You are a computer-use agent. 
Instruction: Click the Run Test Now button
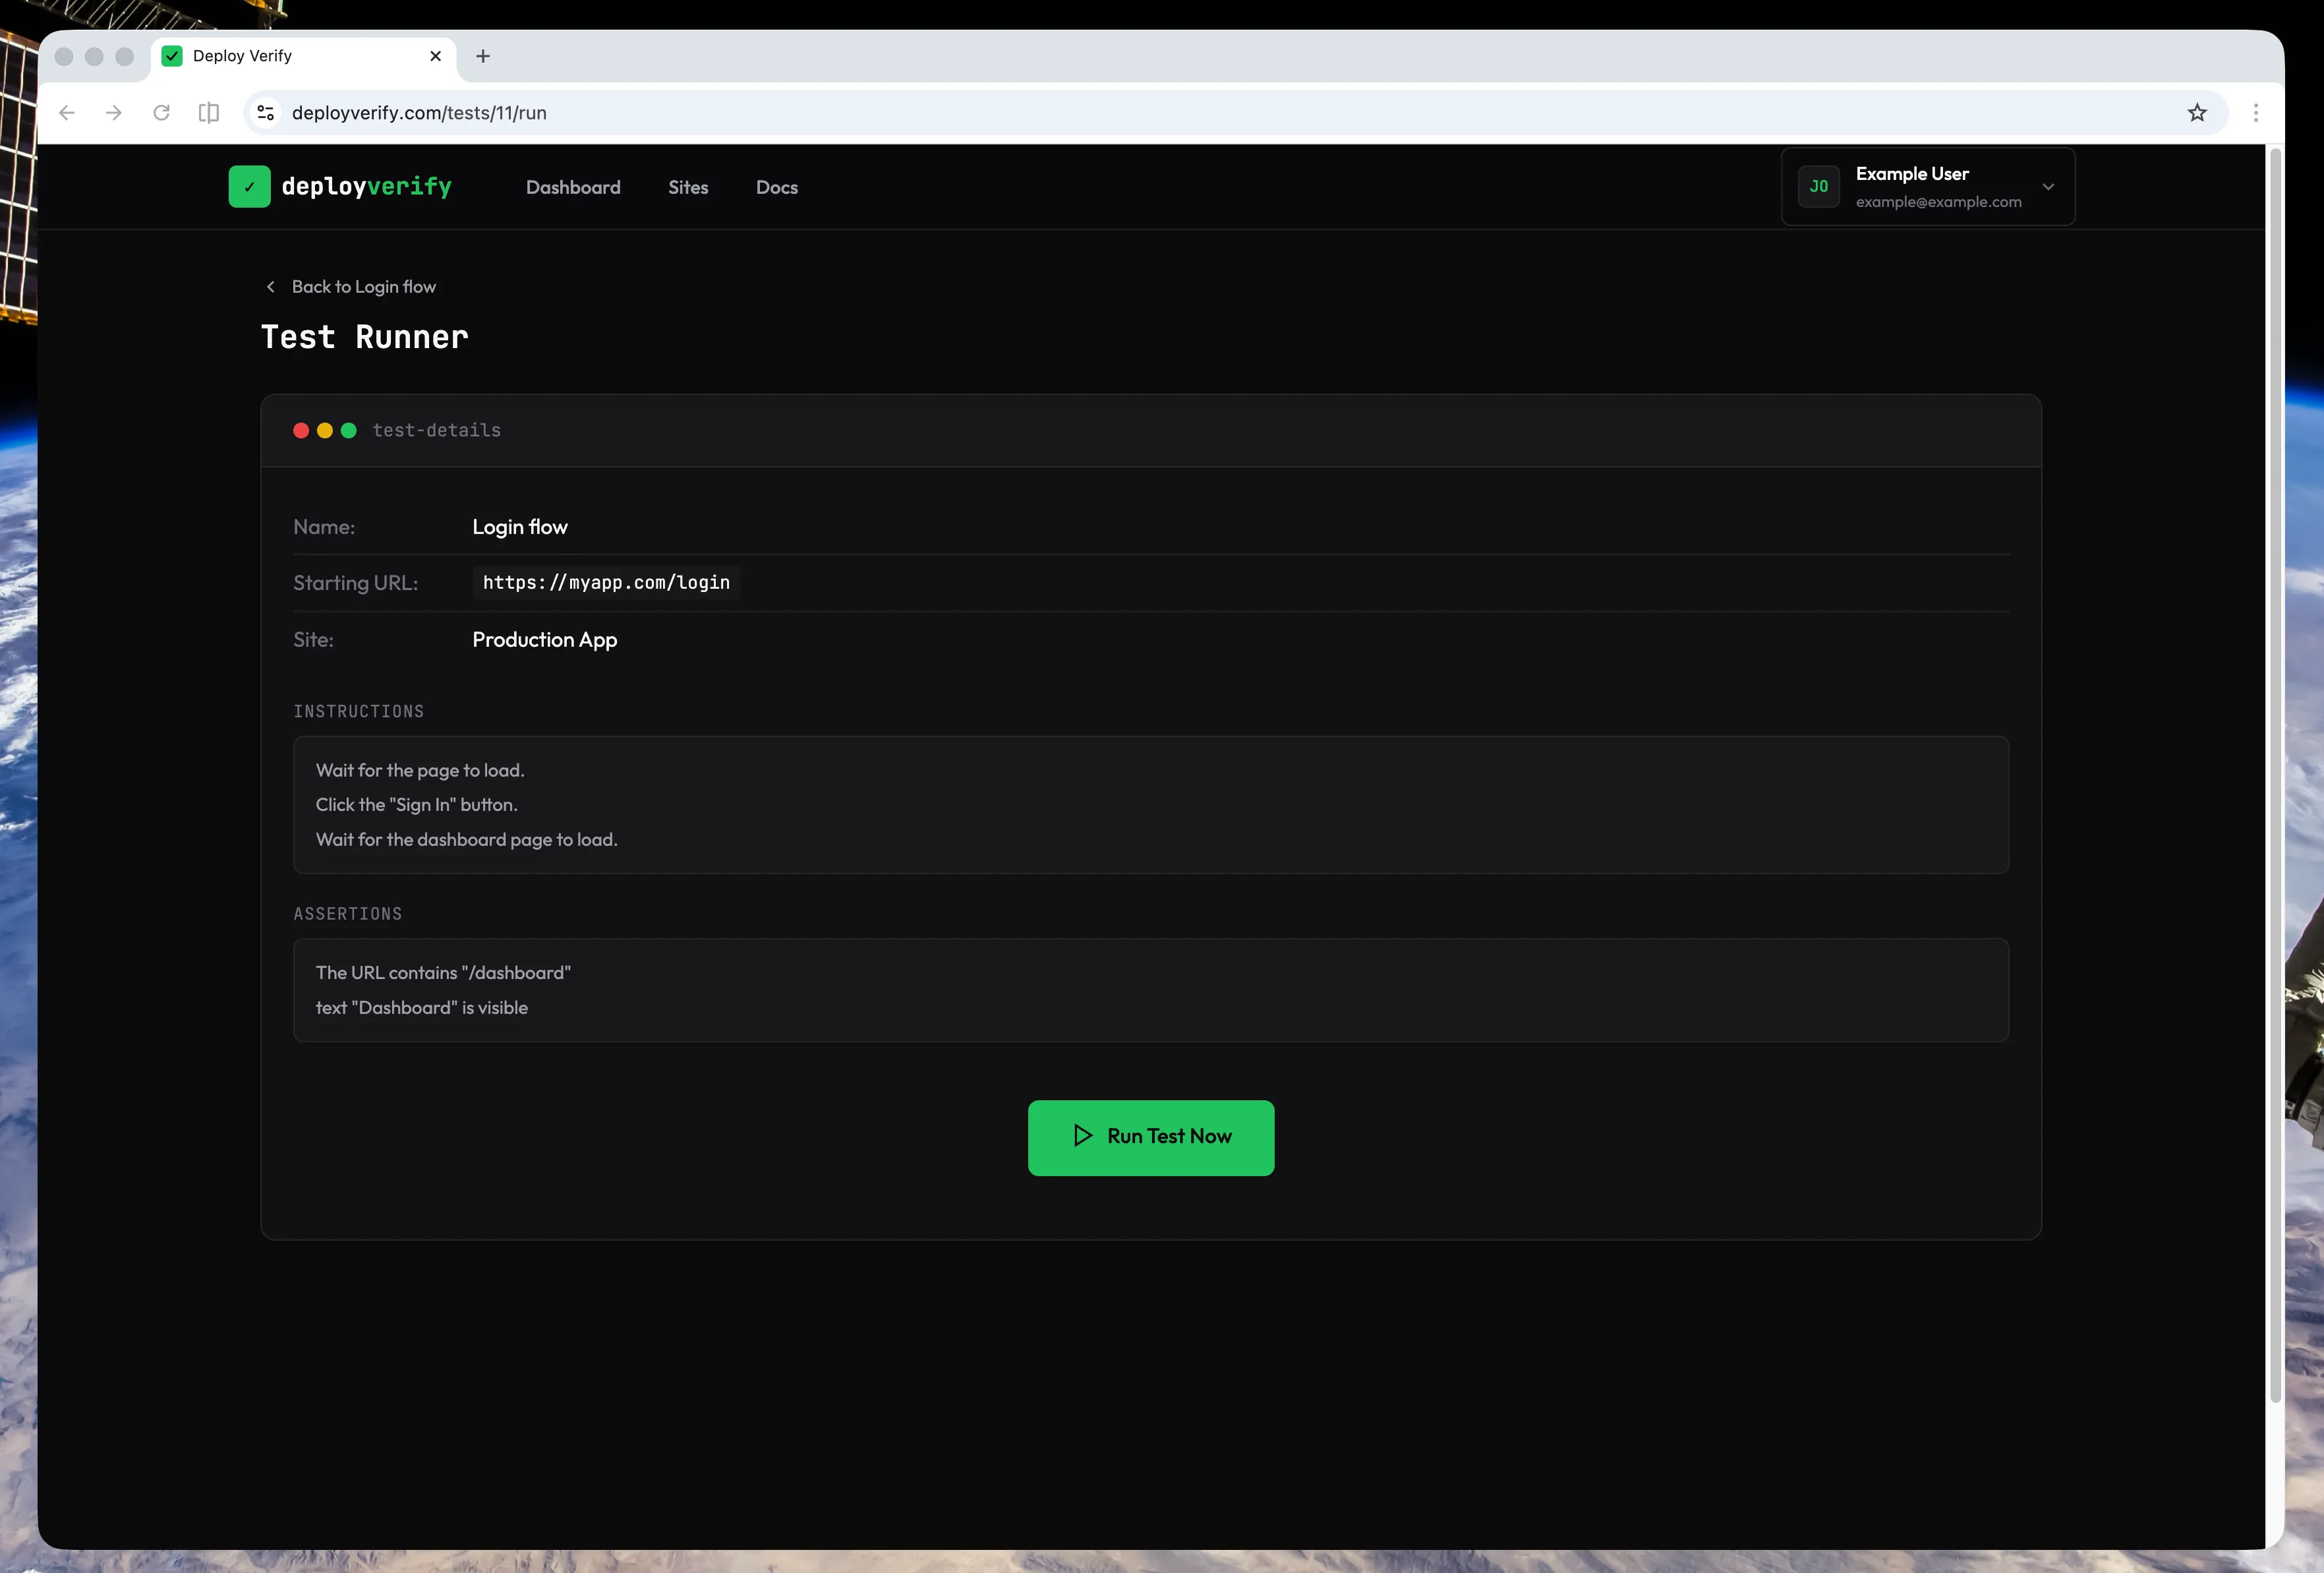pos(1151,1137)
